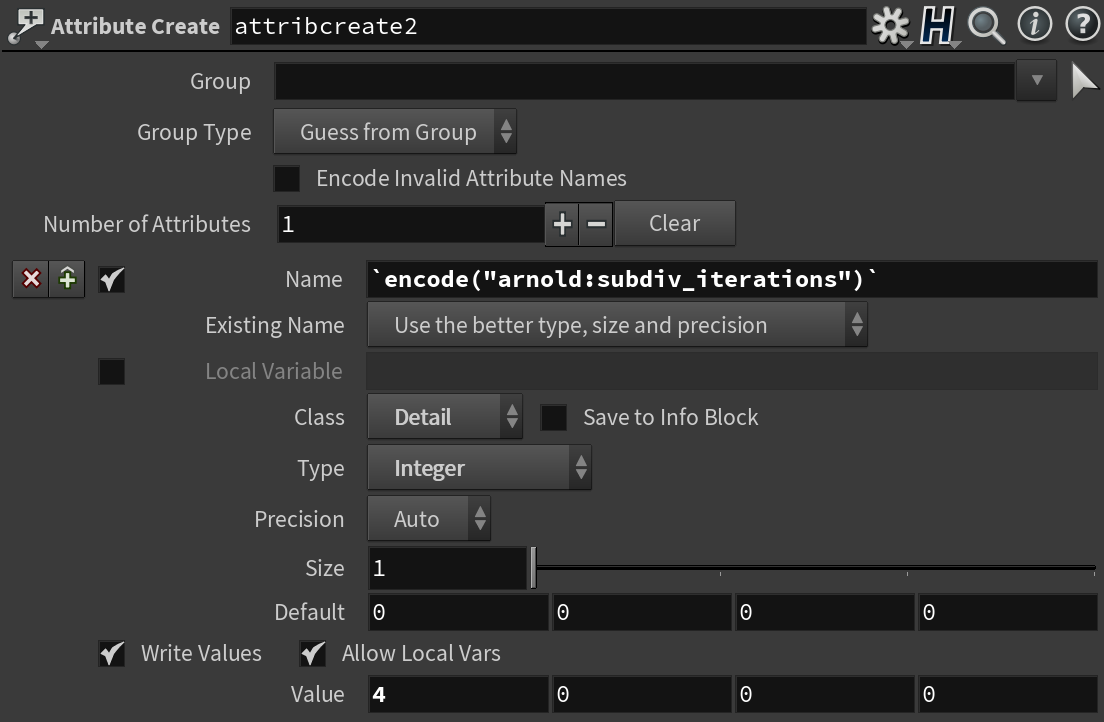Insert attribute with the green plus icon
This screenshot has width=1104, height=722.
[x=67, y=279]
